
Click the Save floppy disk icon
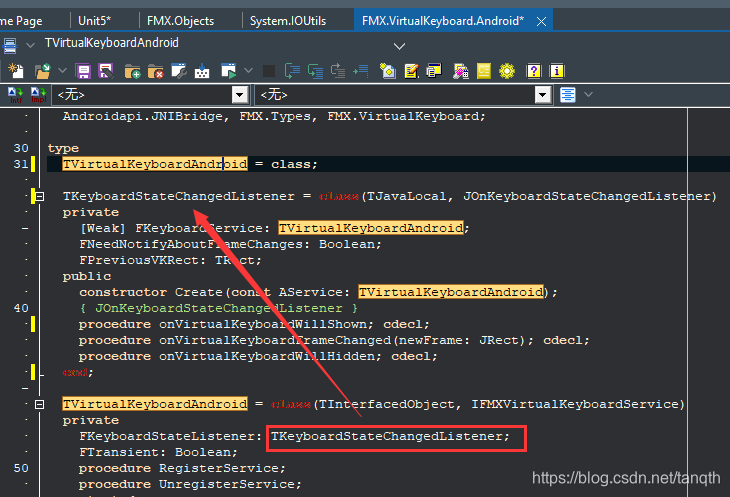pos(83,71)
